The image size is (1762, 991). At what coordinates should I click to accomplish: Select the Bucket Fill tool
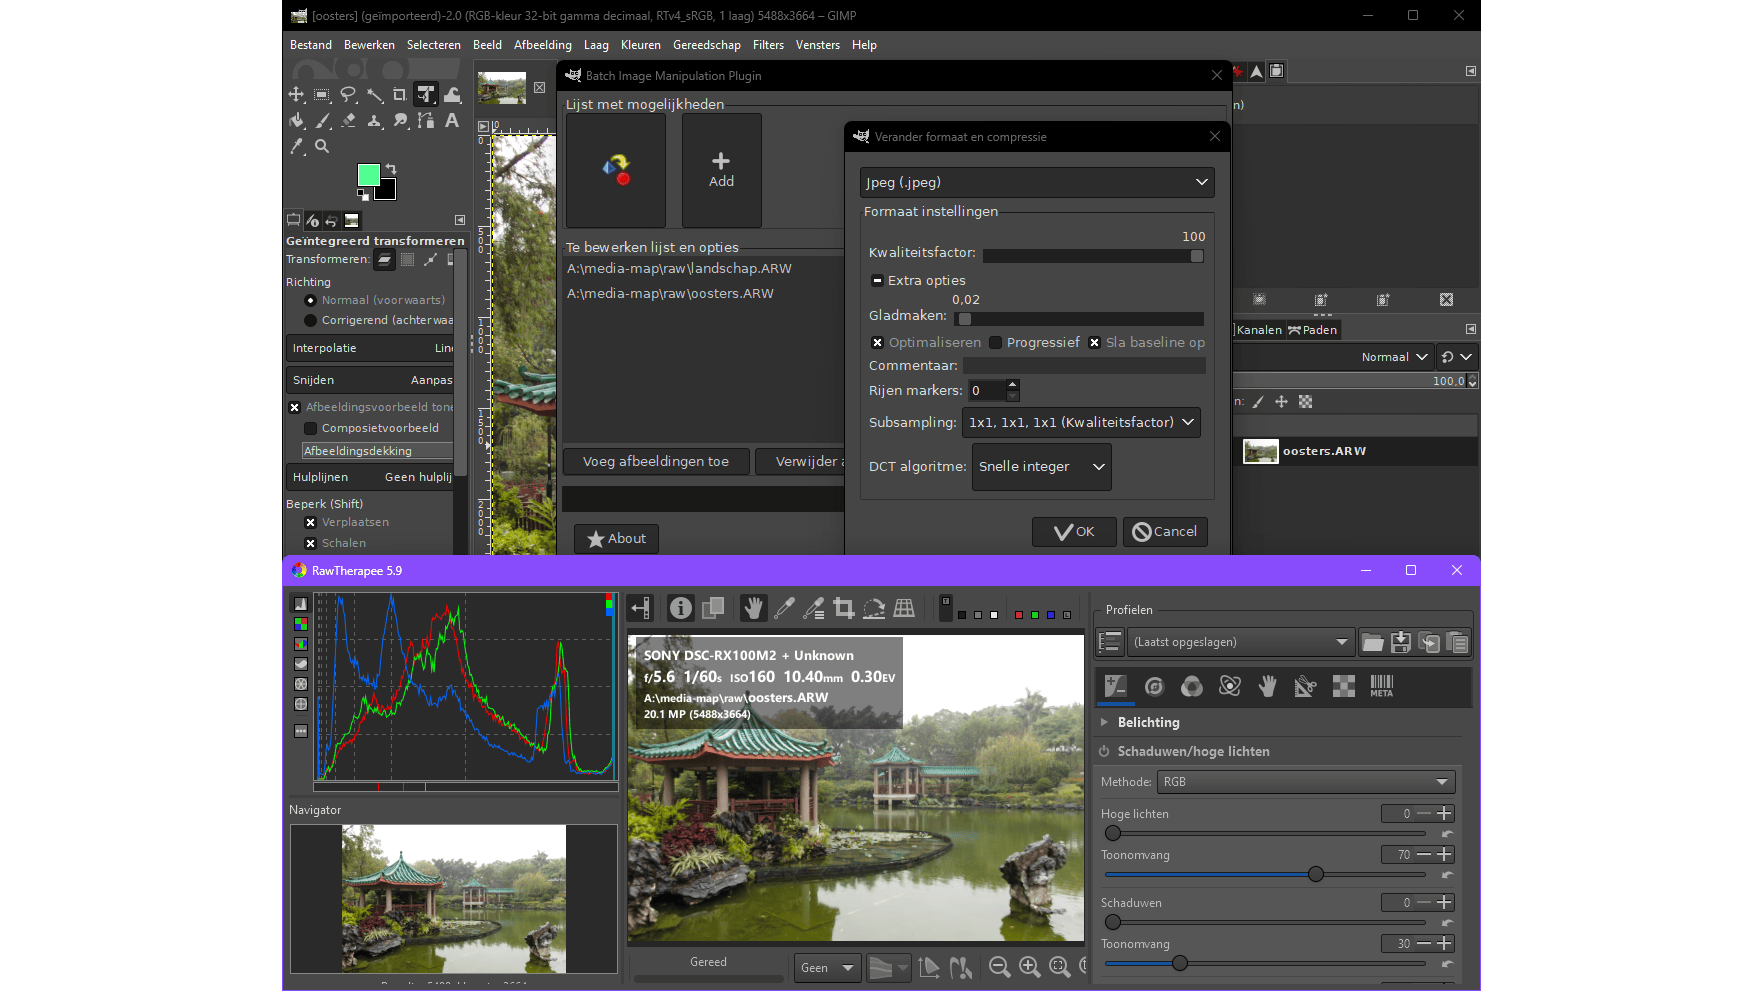pyautogui.click(x=297, y=121)
